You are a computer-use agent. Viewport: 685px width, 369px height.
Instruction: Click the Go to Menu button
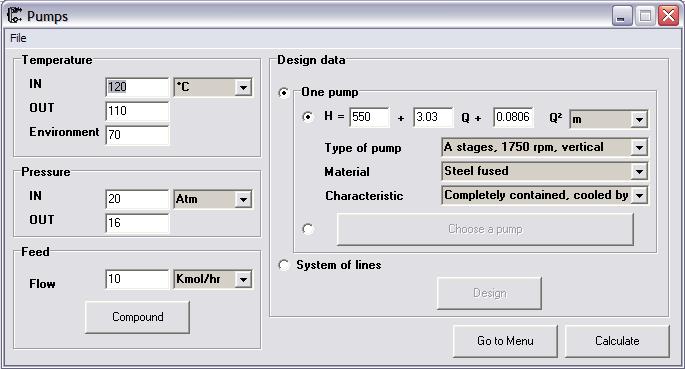point(505,341)
